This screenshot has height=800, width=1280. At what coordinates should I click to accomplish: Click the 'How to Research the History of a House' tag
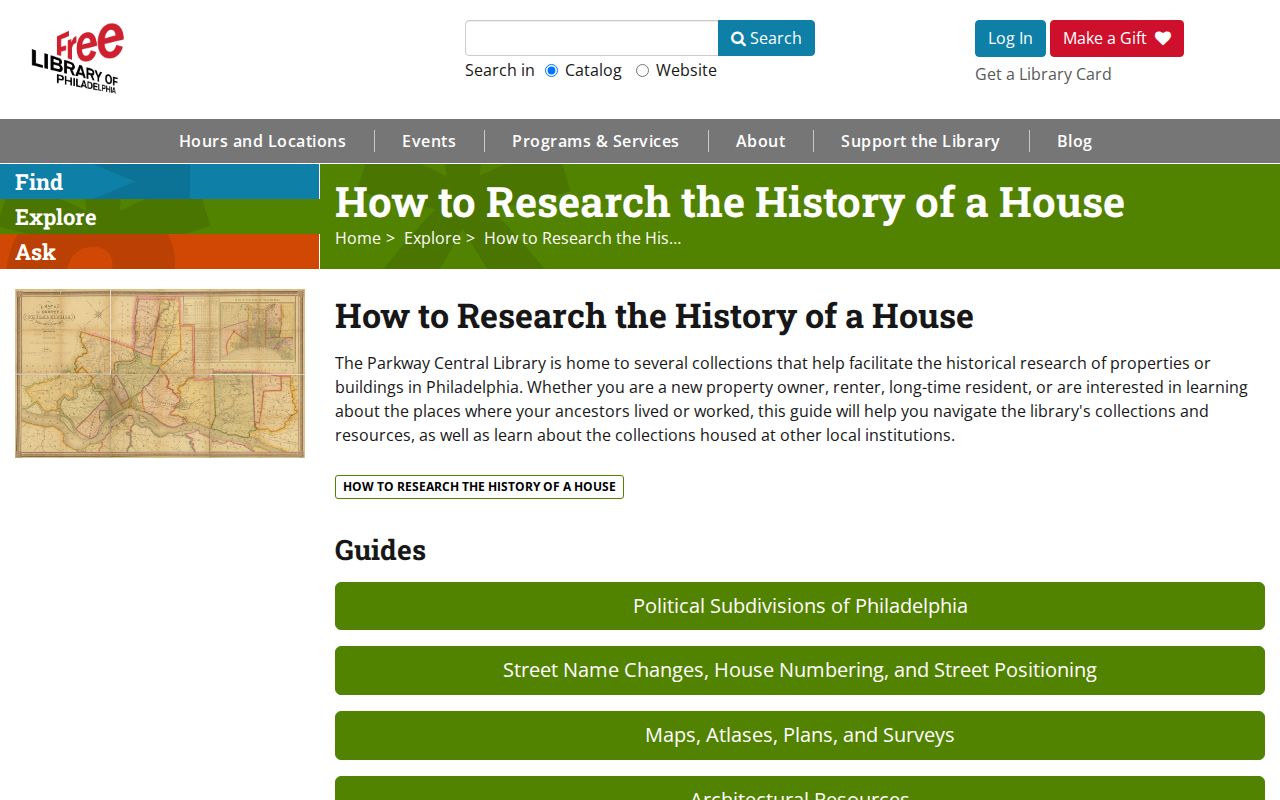479,487
